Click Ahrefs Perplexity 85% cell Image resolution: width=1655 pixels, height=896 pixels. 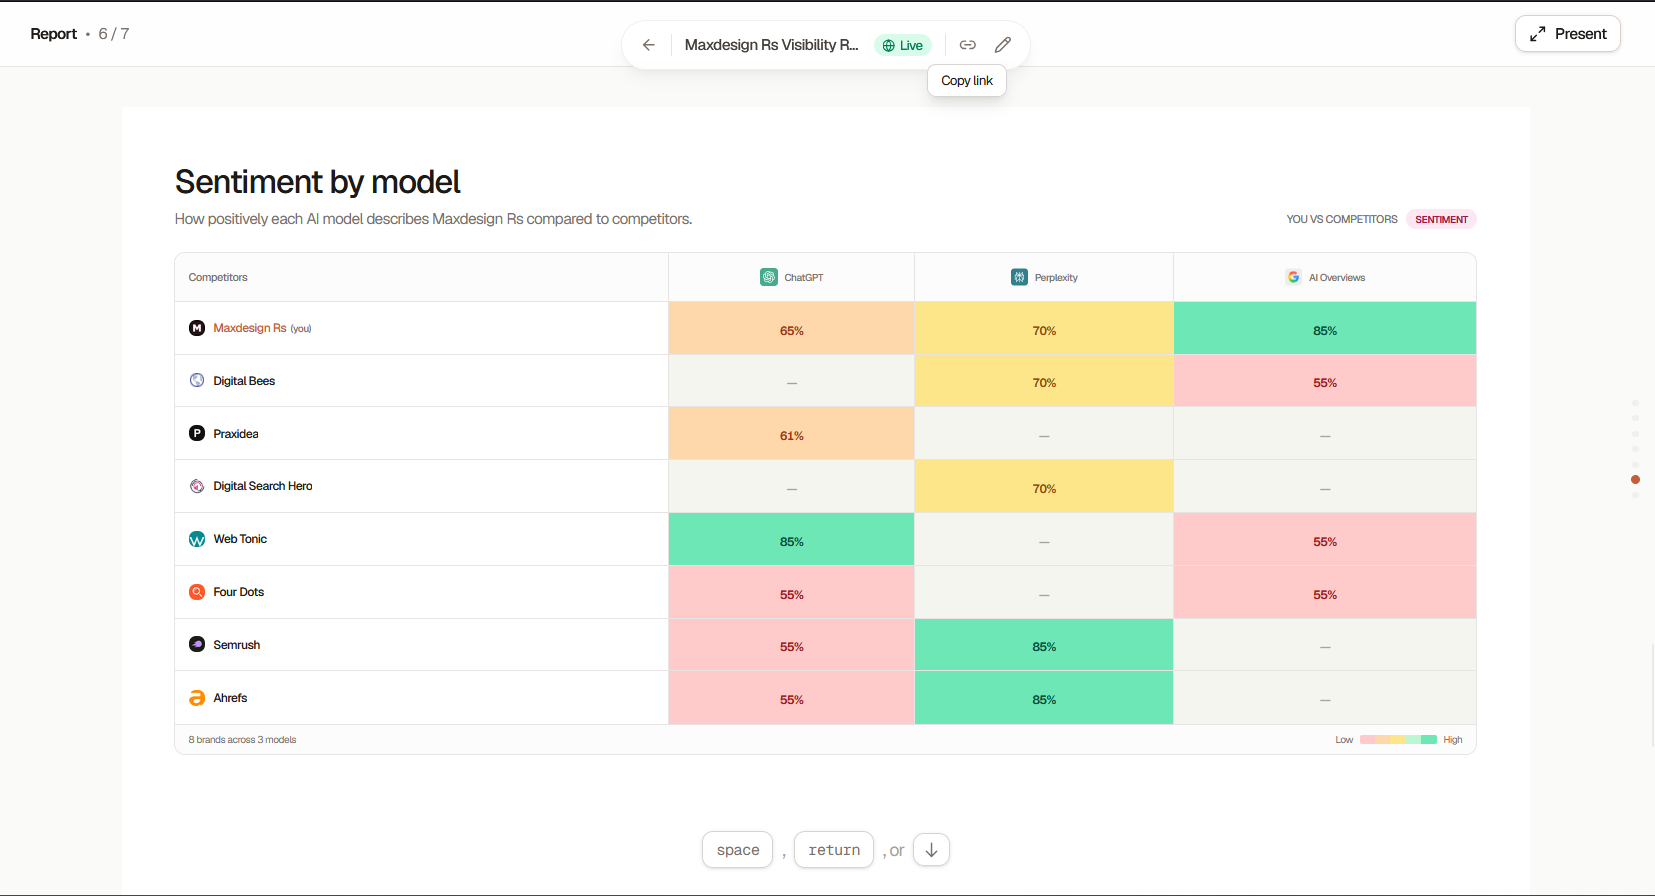coord(1044,698)
